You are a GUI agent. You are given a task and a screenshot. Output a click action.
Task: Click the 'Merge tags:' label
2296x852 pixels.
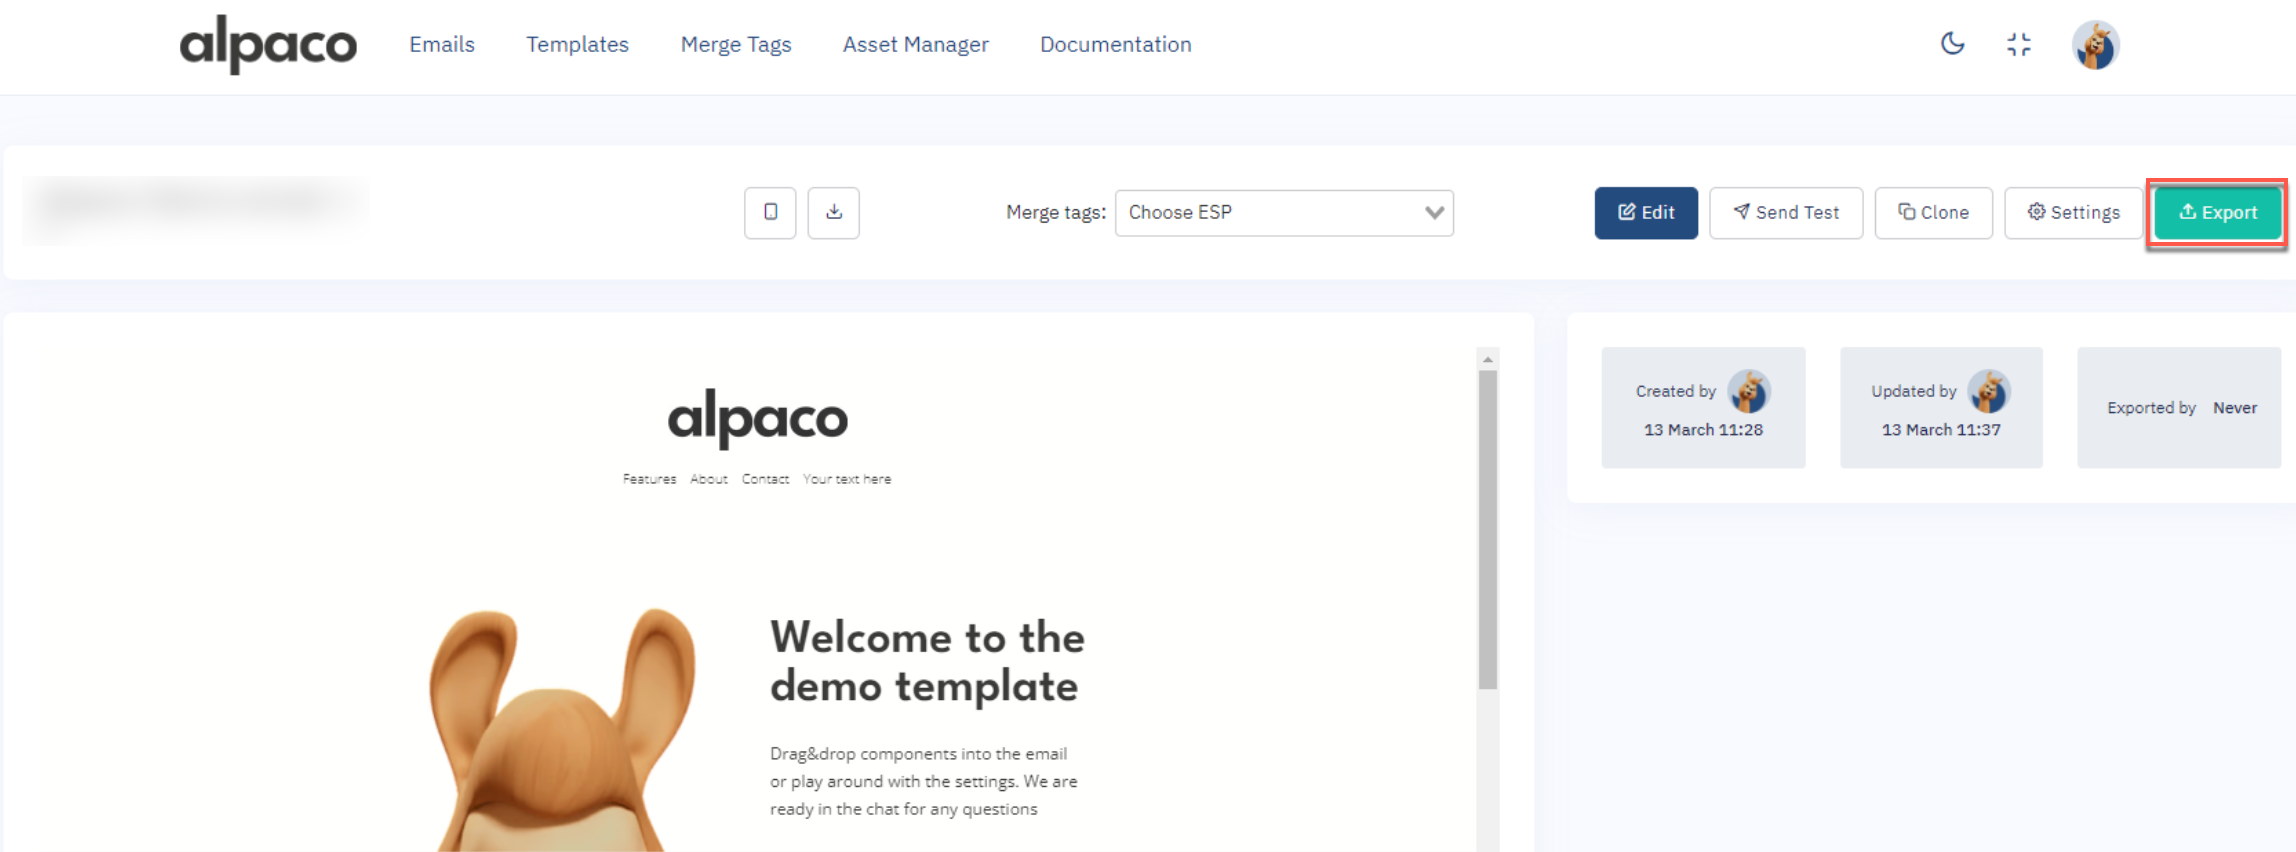(x=1056, y=212)
